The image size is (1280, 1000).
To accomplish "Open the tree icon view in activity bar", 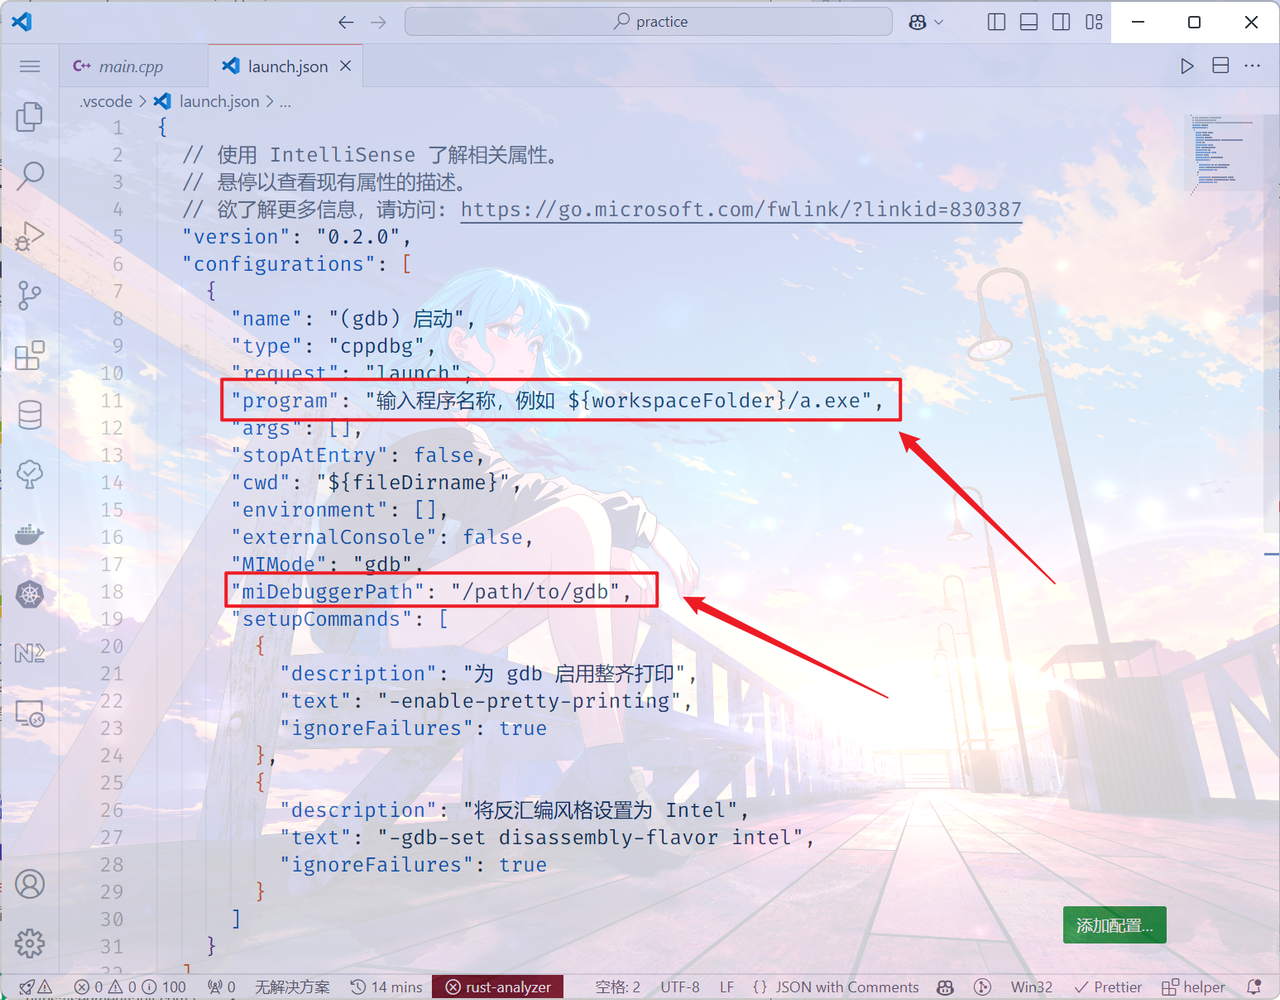I will [x=30, y=474].
